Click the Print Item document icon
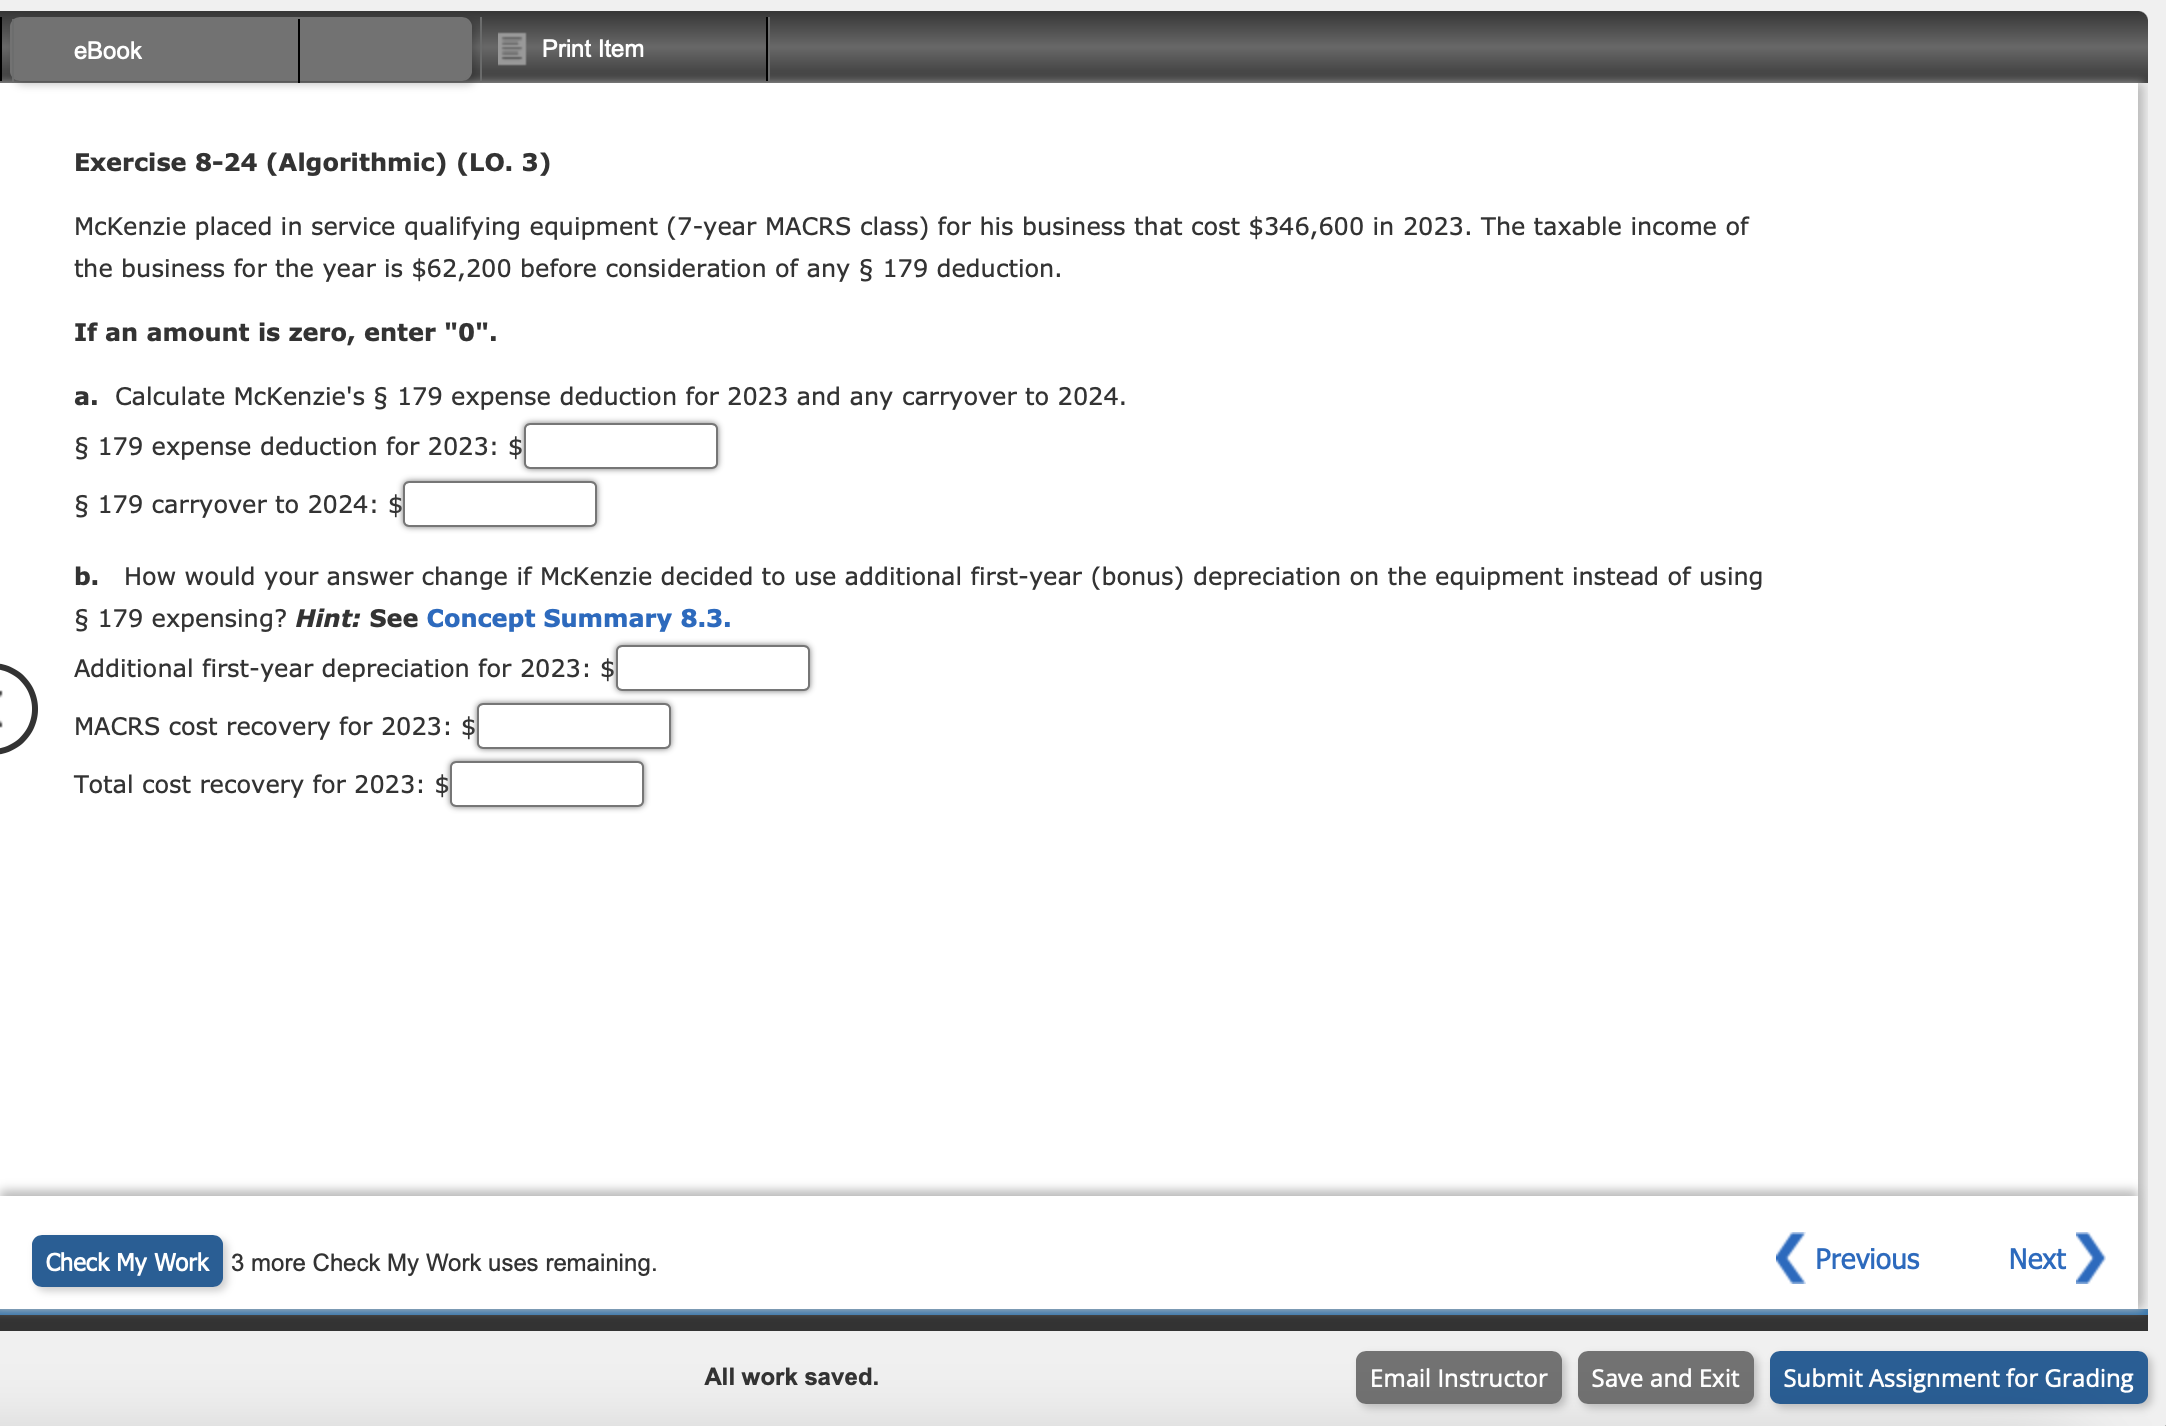 pyautogui.click(x=511, y=48)
